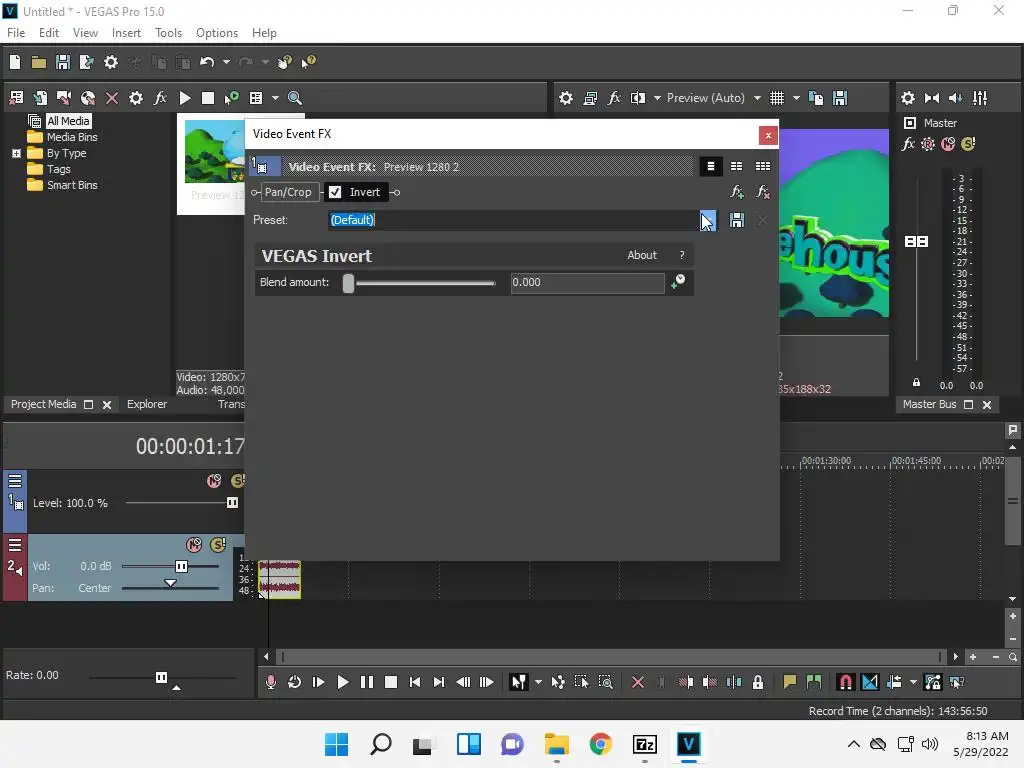This screenshot has width=1024, height=768.
Task: Close the Video Event FX dialog
Action: pyautogui.click(x=768, y=135)
